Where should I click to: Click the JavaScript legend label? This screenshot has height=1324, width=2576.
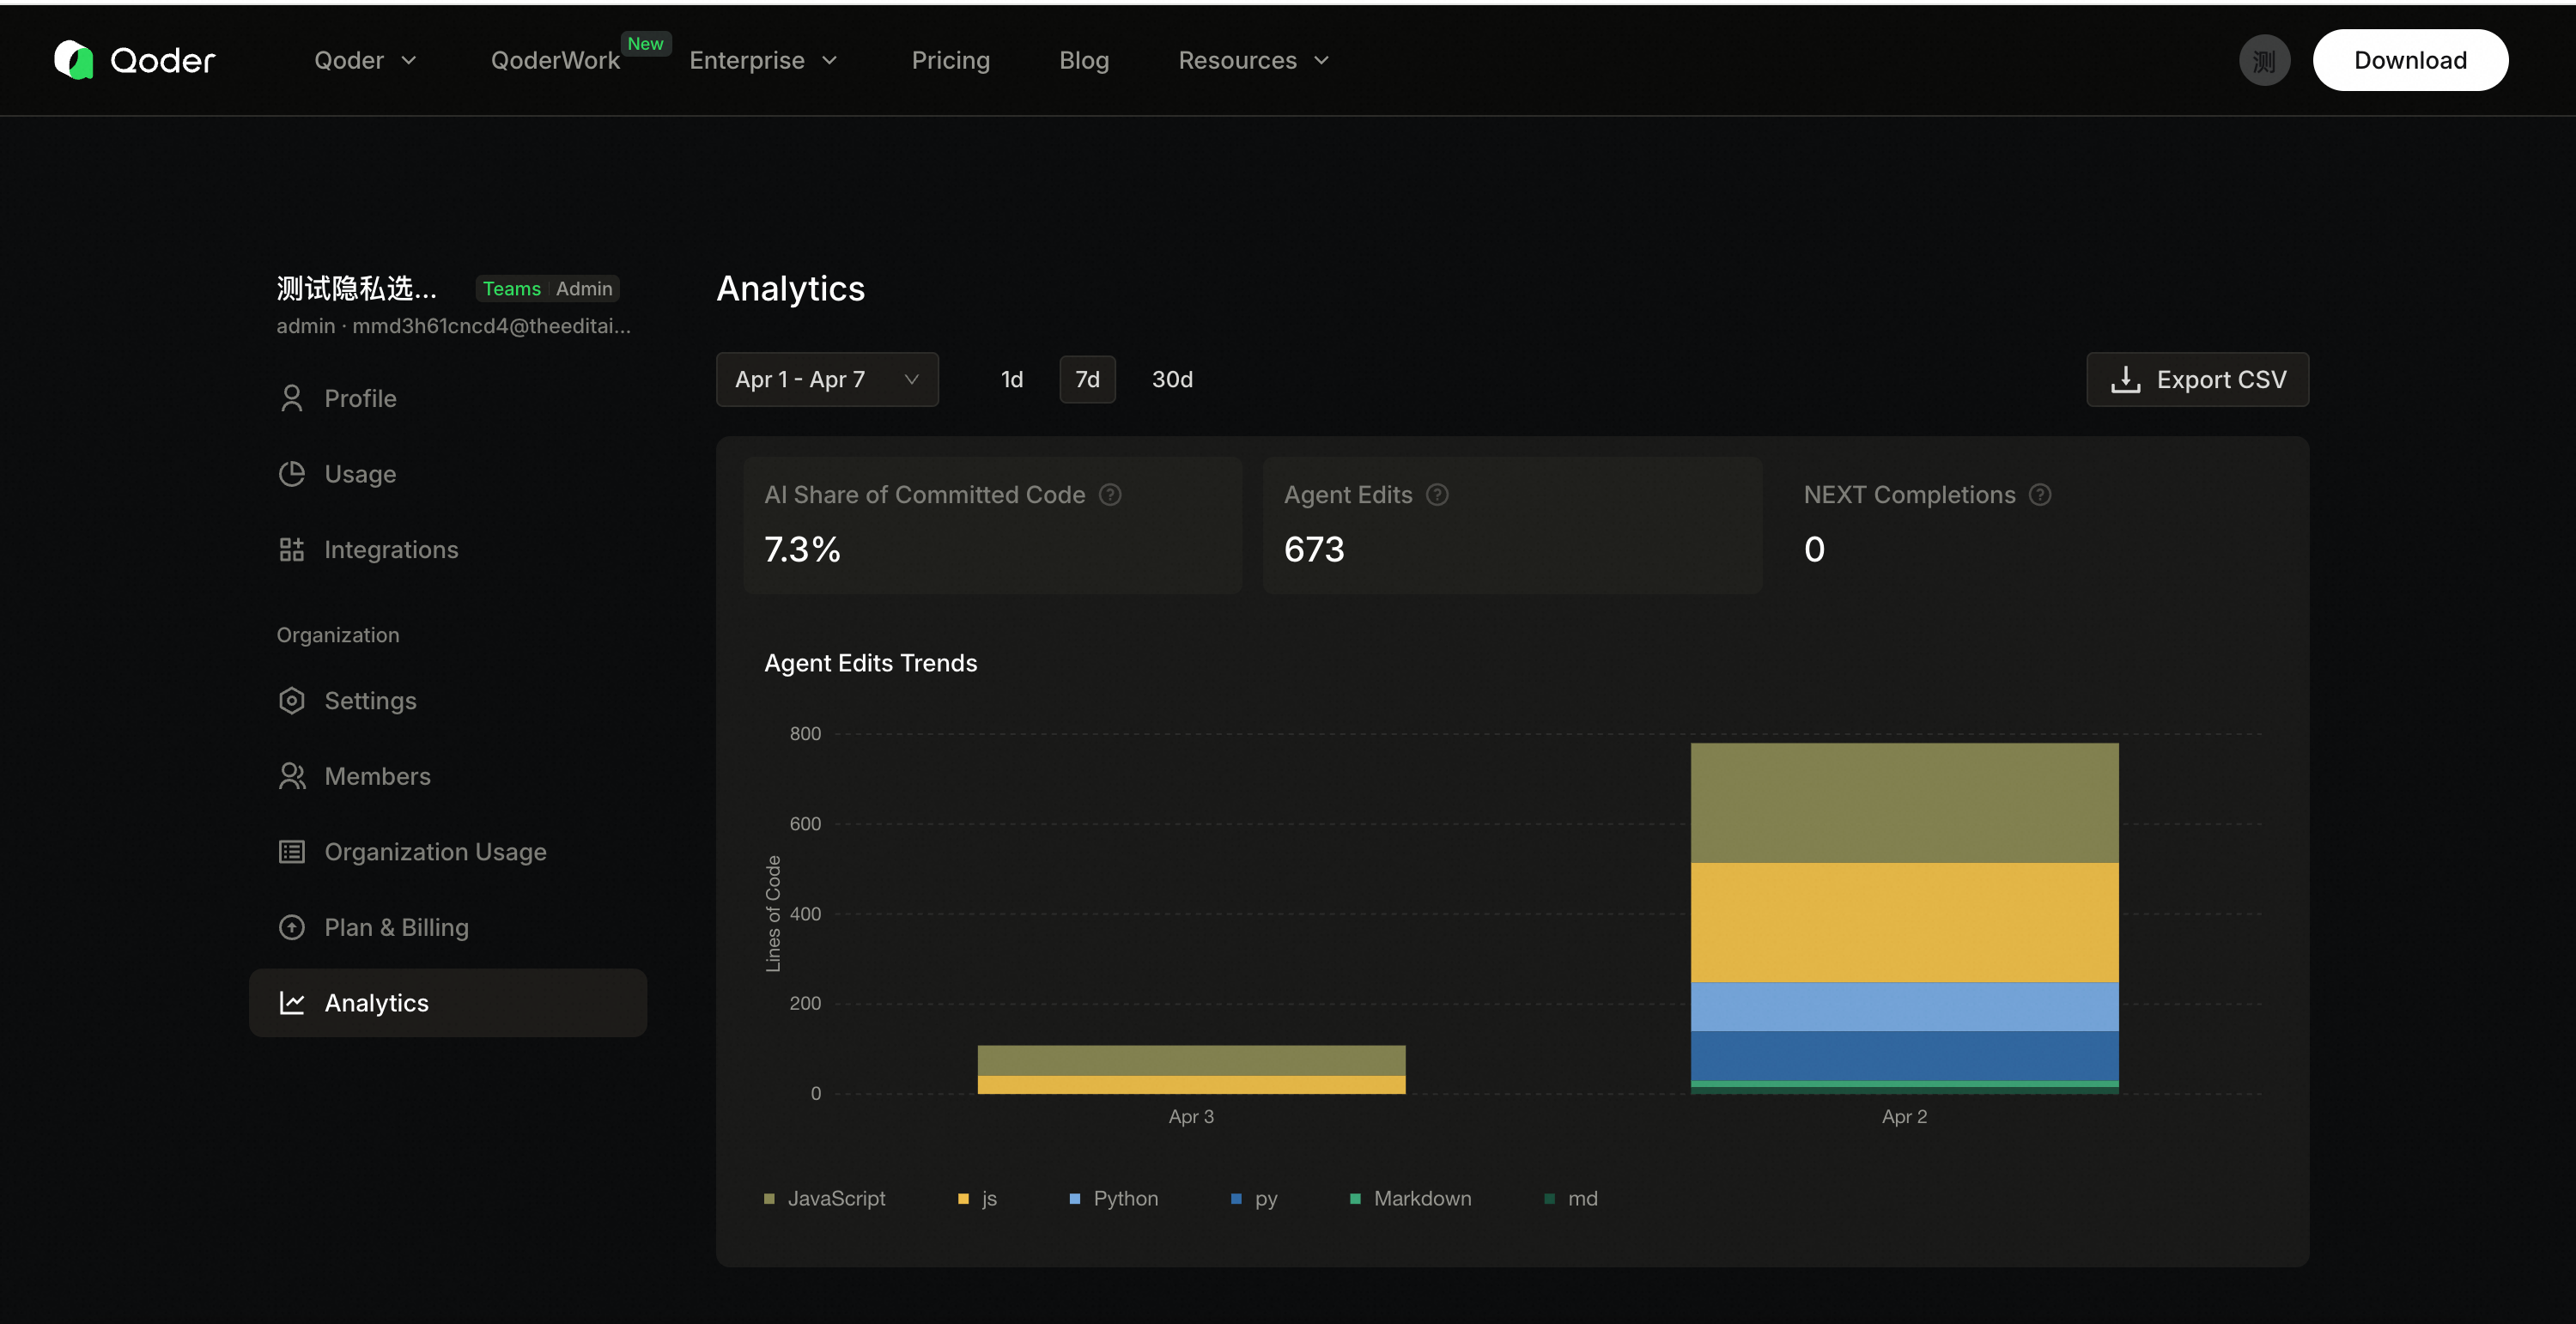[836, 1199]
